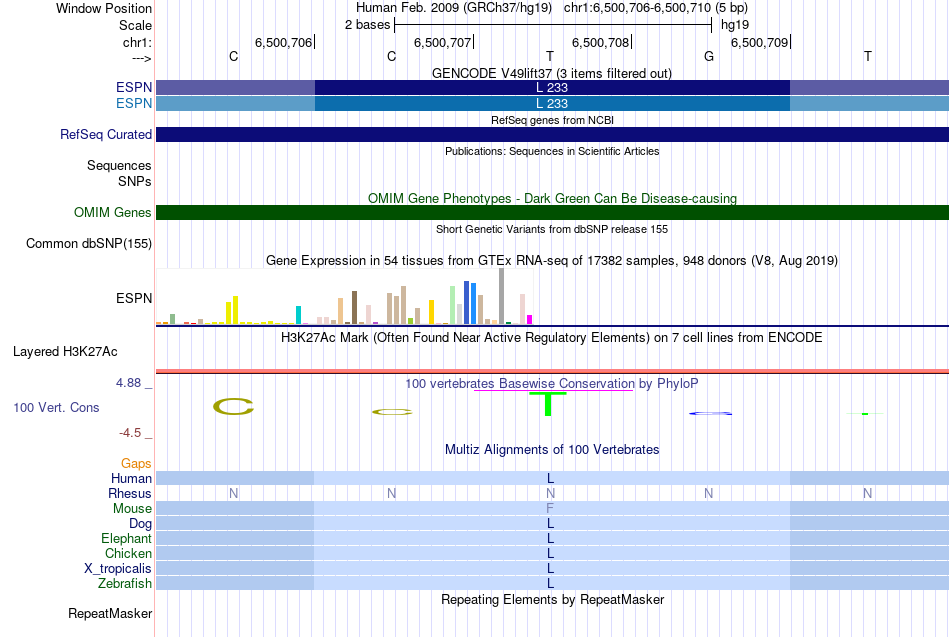950x637 pixels.
Task: Click the 'Human' alignment row label
Action: [131, 479]
